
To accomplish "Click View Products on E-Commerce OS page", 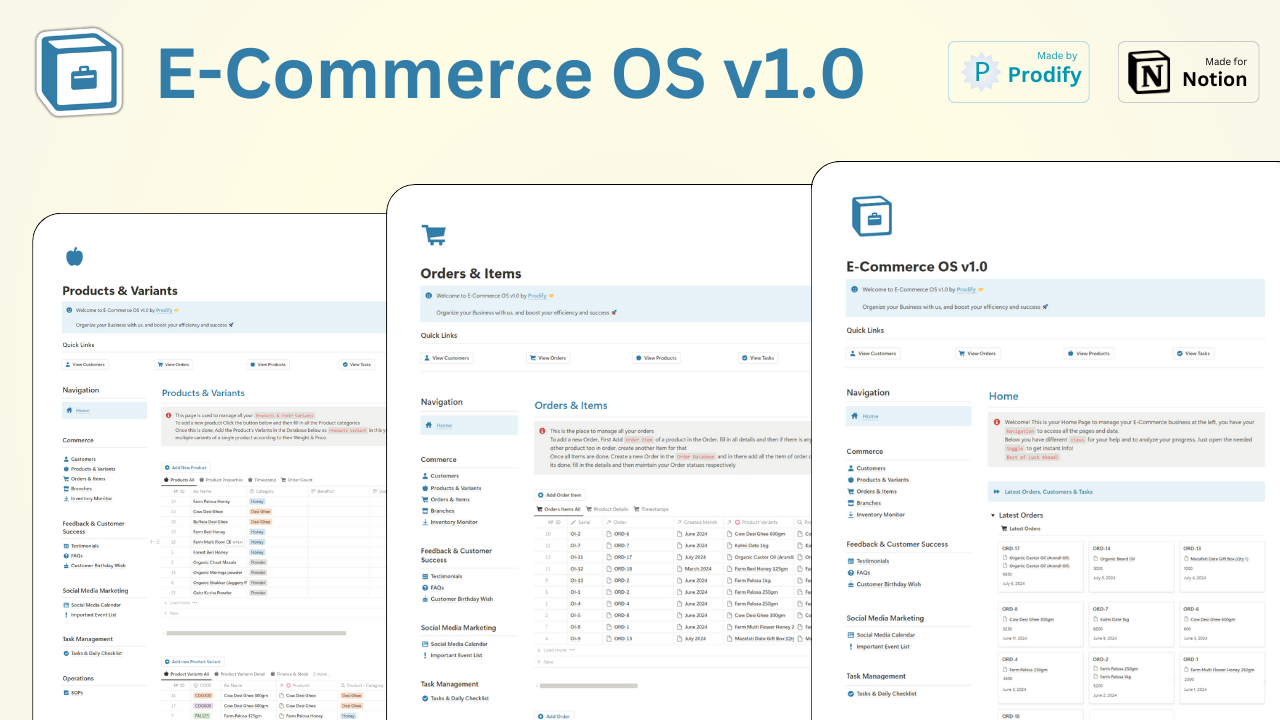I will coord(1089,353).
